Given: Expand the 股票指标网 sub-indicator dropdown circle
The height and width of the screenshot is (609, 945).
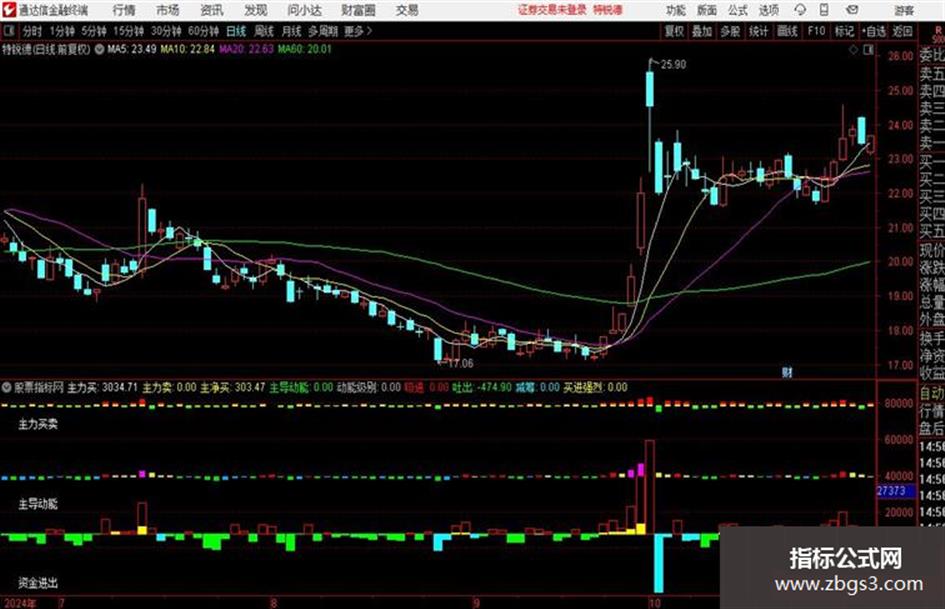Looking at the screenshot, I should [x=7, y=387].
